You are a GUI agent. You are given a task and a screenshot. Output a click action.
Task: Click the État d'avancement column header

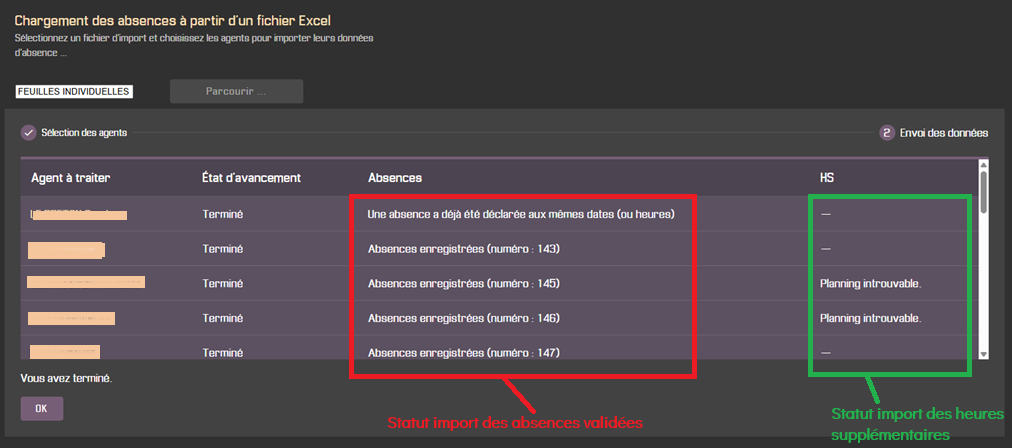252,178
